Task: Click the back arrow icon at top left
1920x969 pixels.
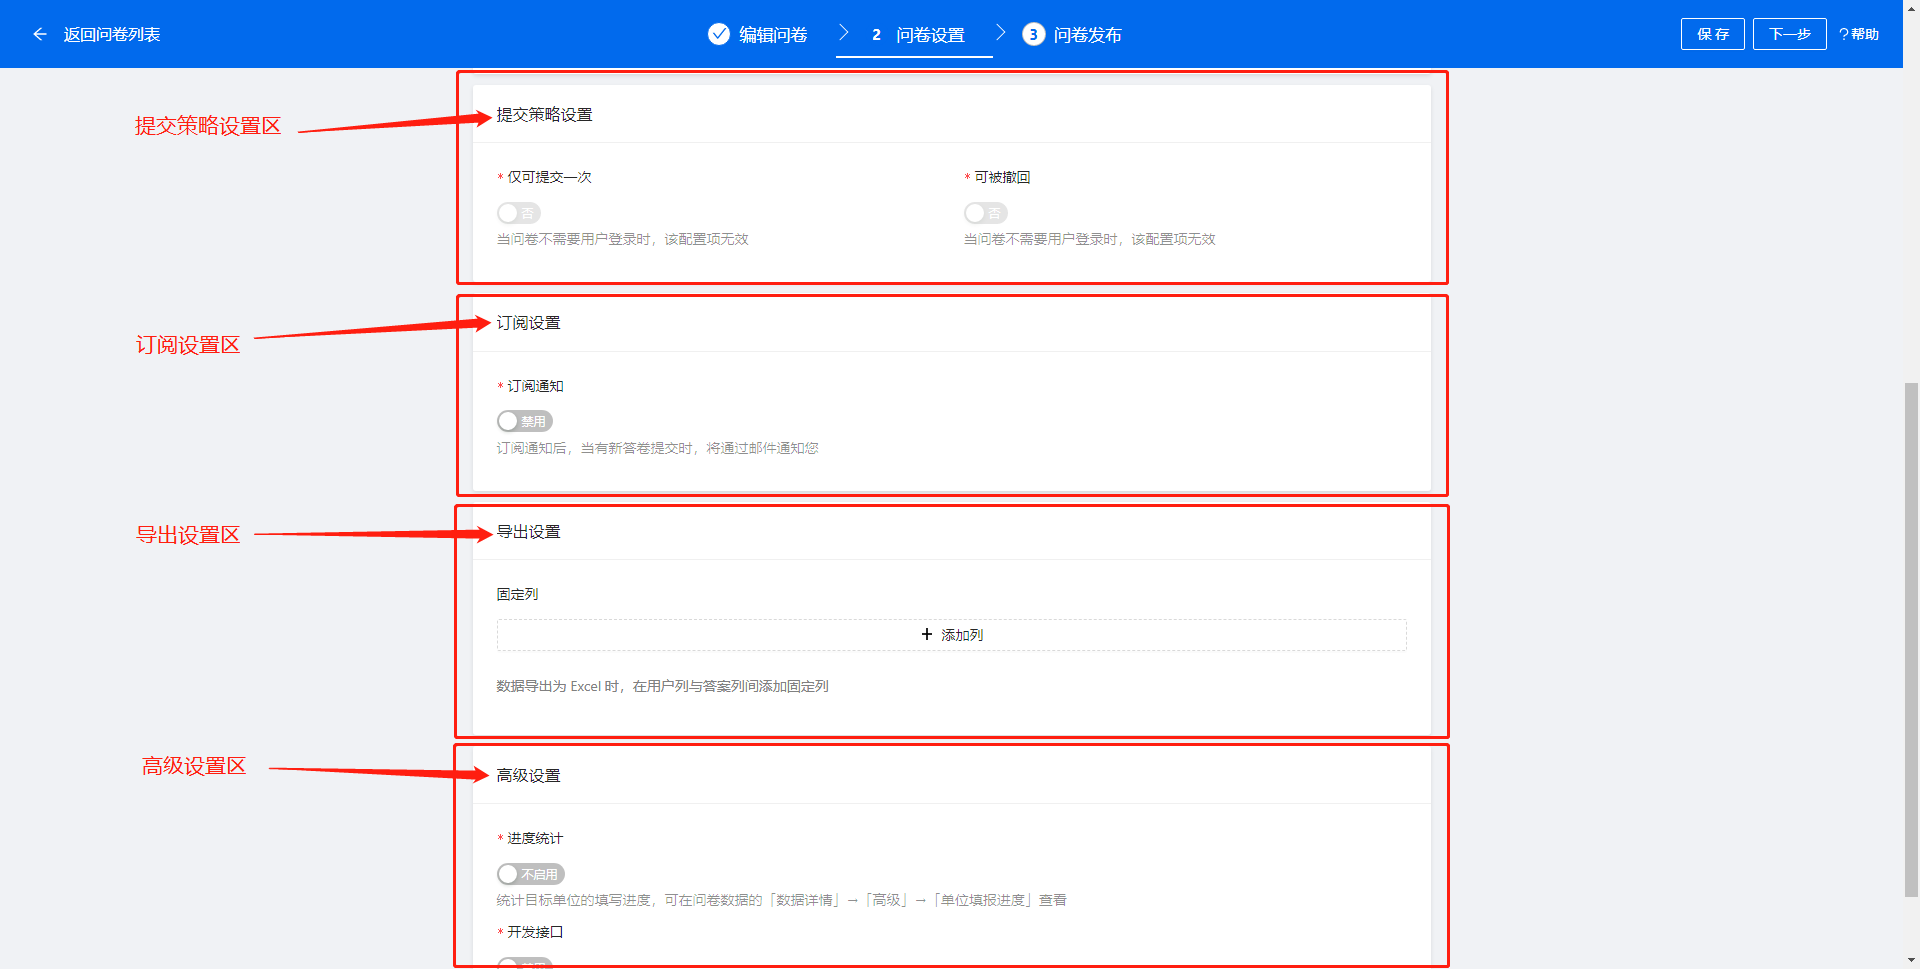Action: click(40, 34)
